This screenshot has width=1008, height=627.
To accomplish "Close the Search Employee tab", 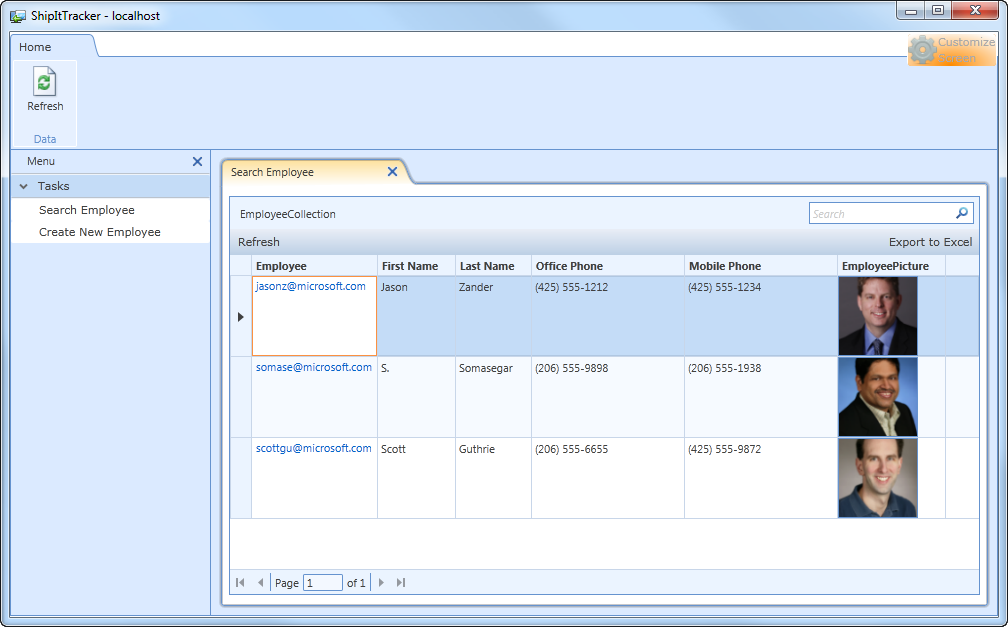I will point(393,171).
